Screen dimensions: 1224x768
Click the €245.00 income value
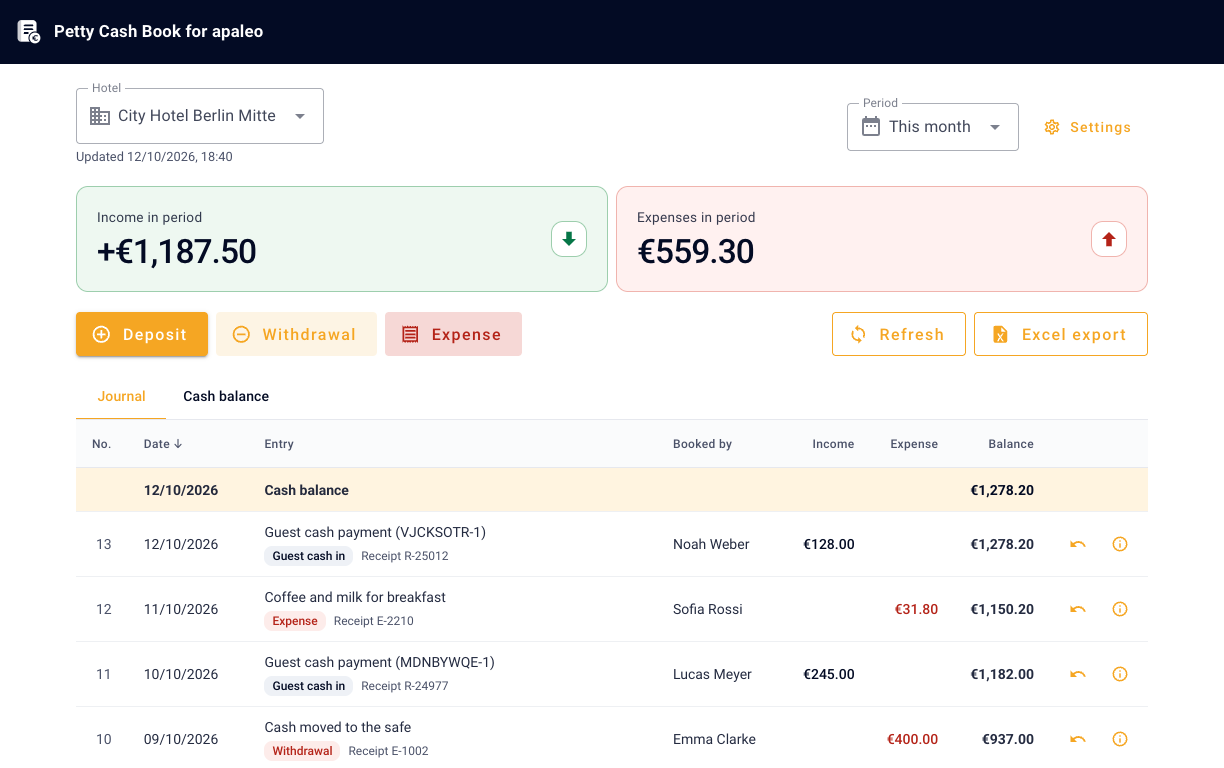tap(829, 674)
